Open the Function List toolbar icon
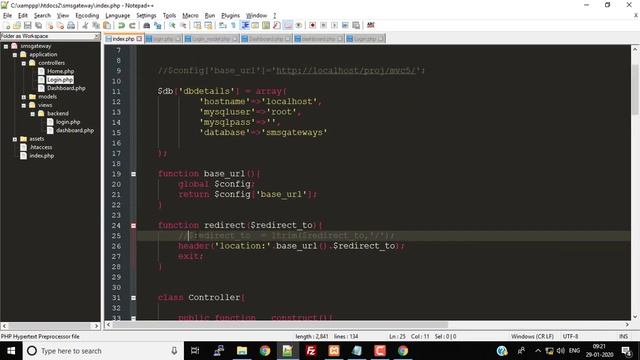The height and width of the screenshot is (360, 640). coord(277,25)
